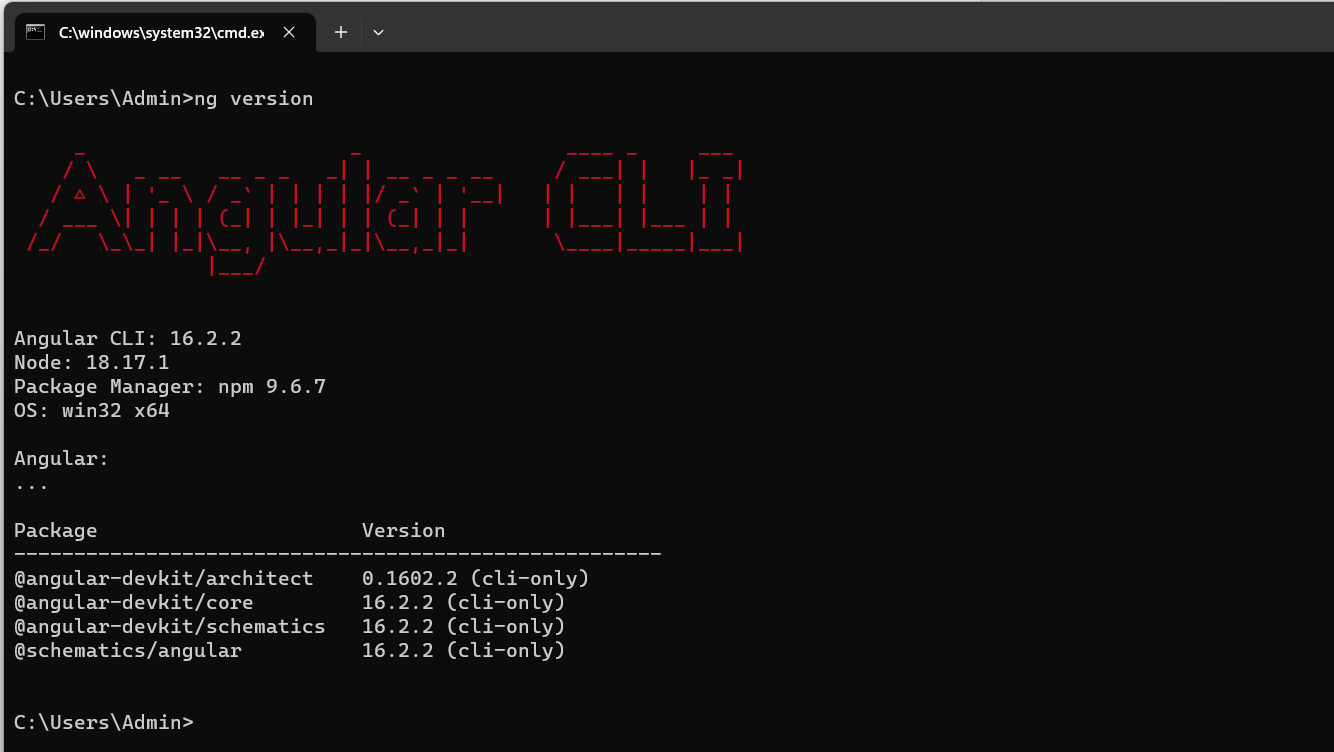1334x752 pixels.
Task: Click version '0.1602.2 (cli-only)'
Action: (476, 579)
